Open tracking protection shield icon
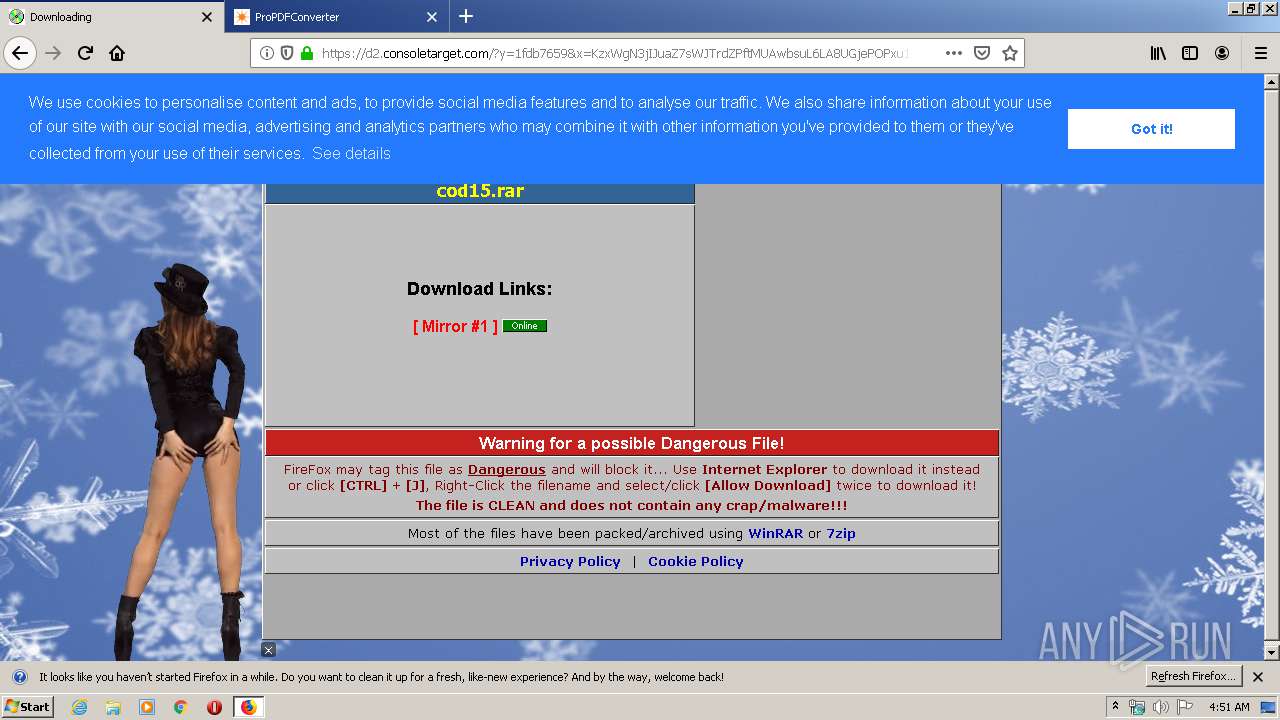This screenshot has height=720, width=1280. click(x=287, y=53)
